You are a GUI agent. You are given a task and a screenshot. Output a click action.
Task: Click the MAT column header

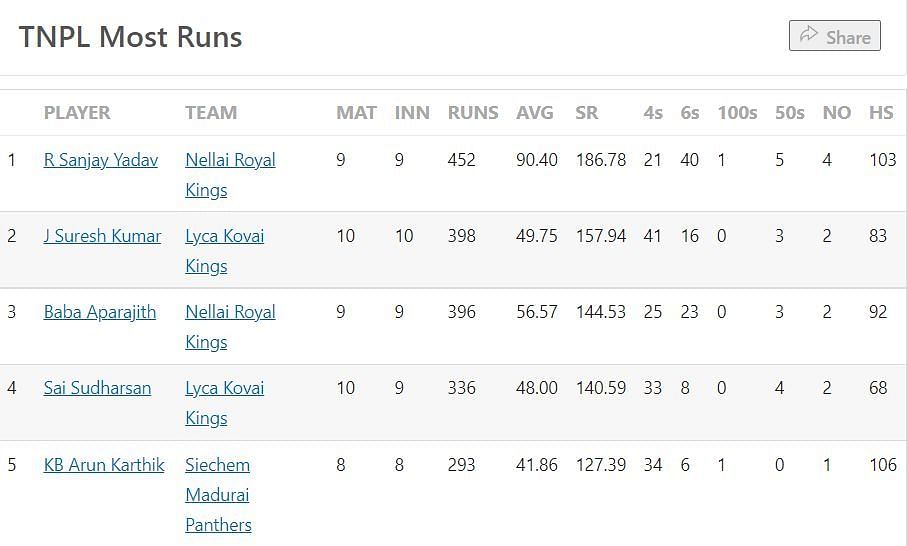[356, 113]
